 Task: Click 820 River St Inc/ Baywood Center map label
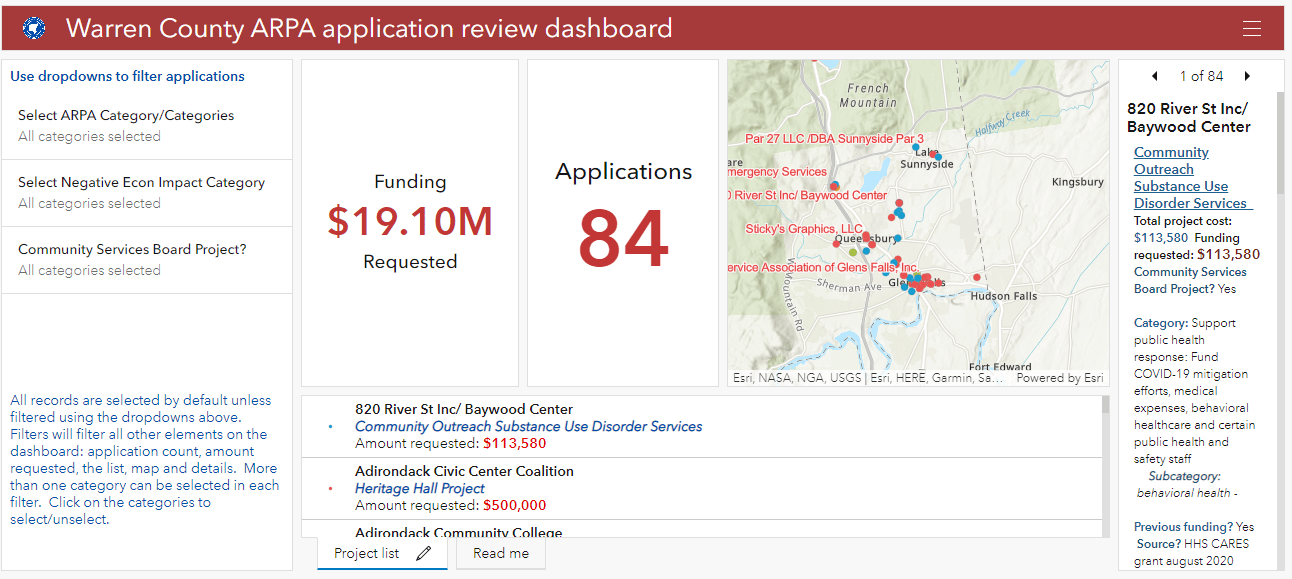click(x=807, y=195)
